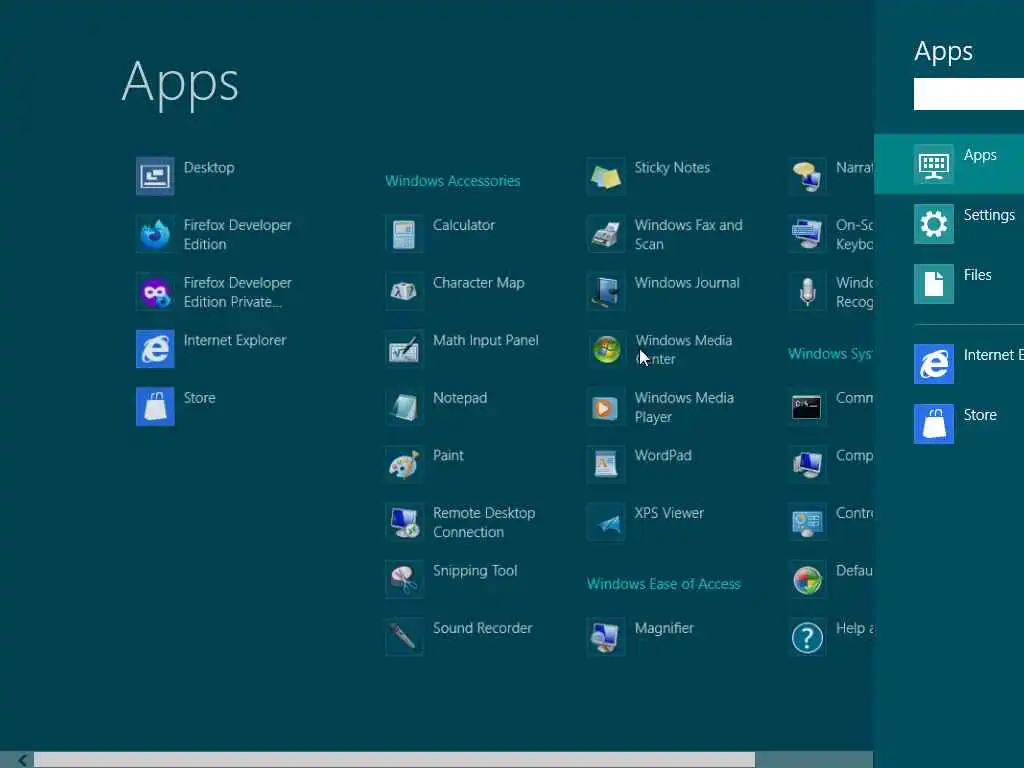Viewport: 1024px width, 768px height.
Task: Launch the Magnifier icon
Action: [x=606, y=636]
